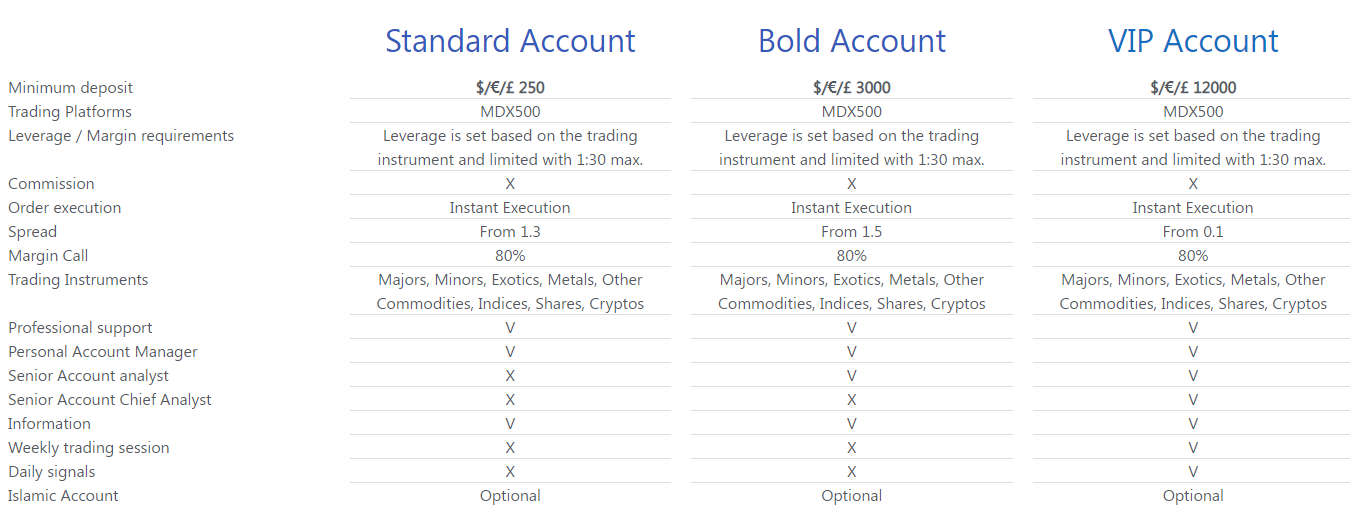Click VIP Account's Instant Execution text
This screenshot has width=1350, height=519.
point(1193,208)
